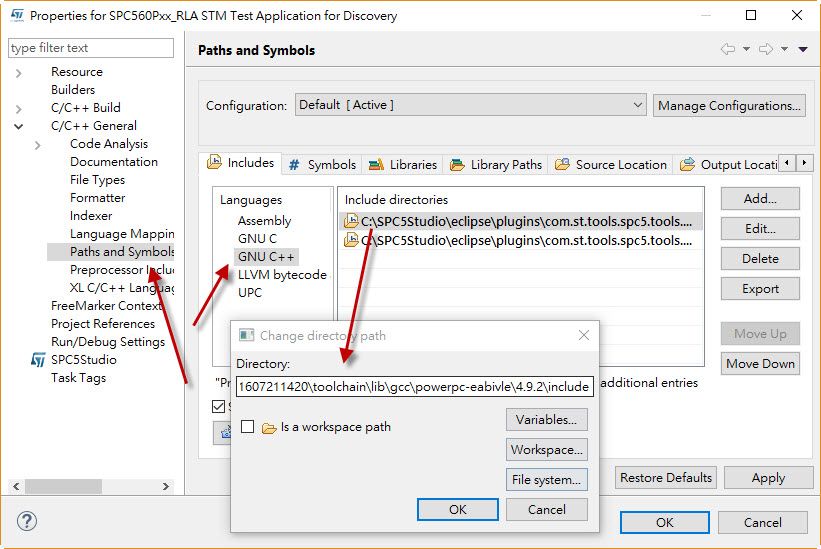Select Builders in the tree
The height and width of the screenshot is (549, 821).
click(x=73, y=89)
